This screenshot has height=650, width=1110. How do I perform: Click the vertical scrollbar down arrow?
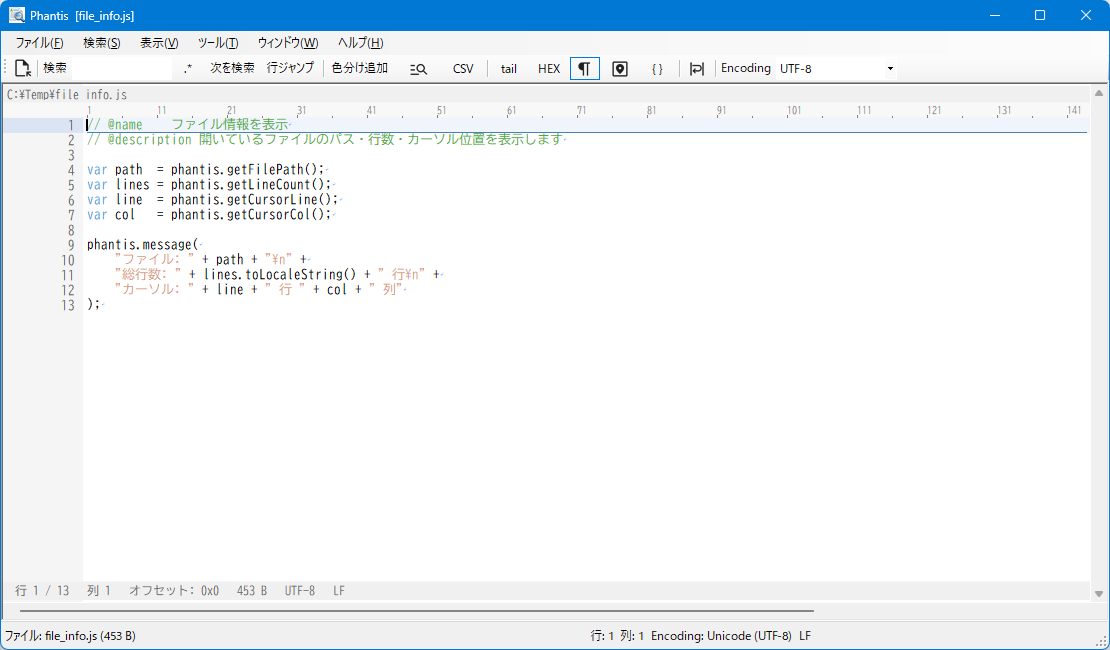coord(1099,593)
